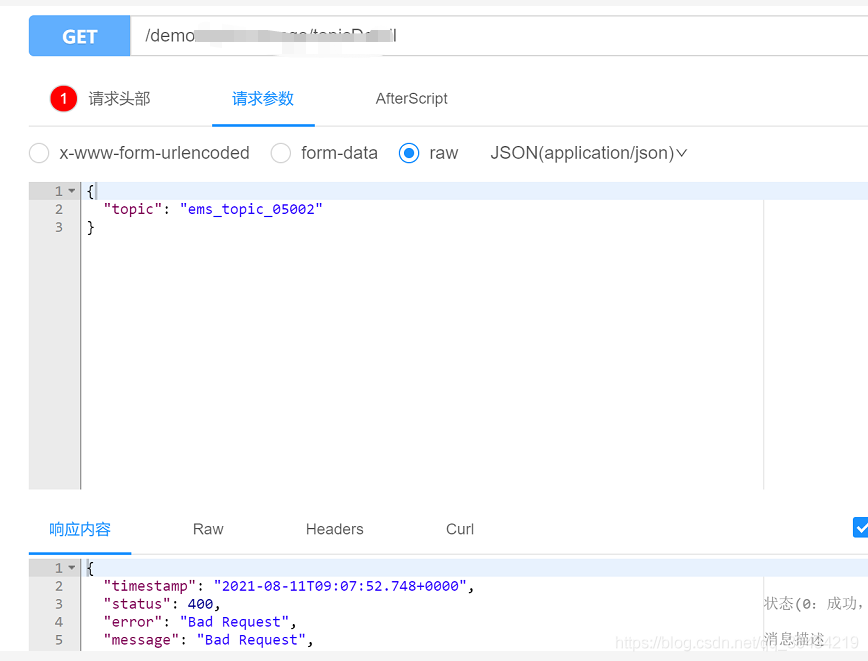This screenshot has width=868, height=661.
Task: Switch to the 响应内容 tab
Action: tap(80, 529)
